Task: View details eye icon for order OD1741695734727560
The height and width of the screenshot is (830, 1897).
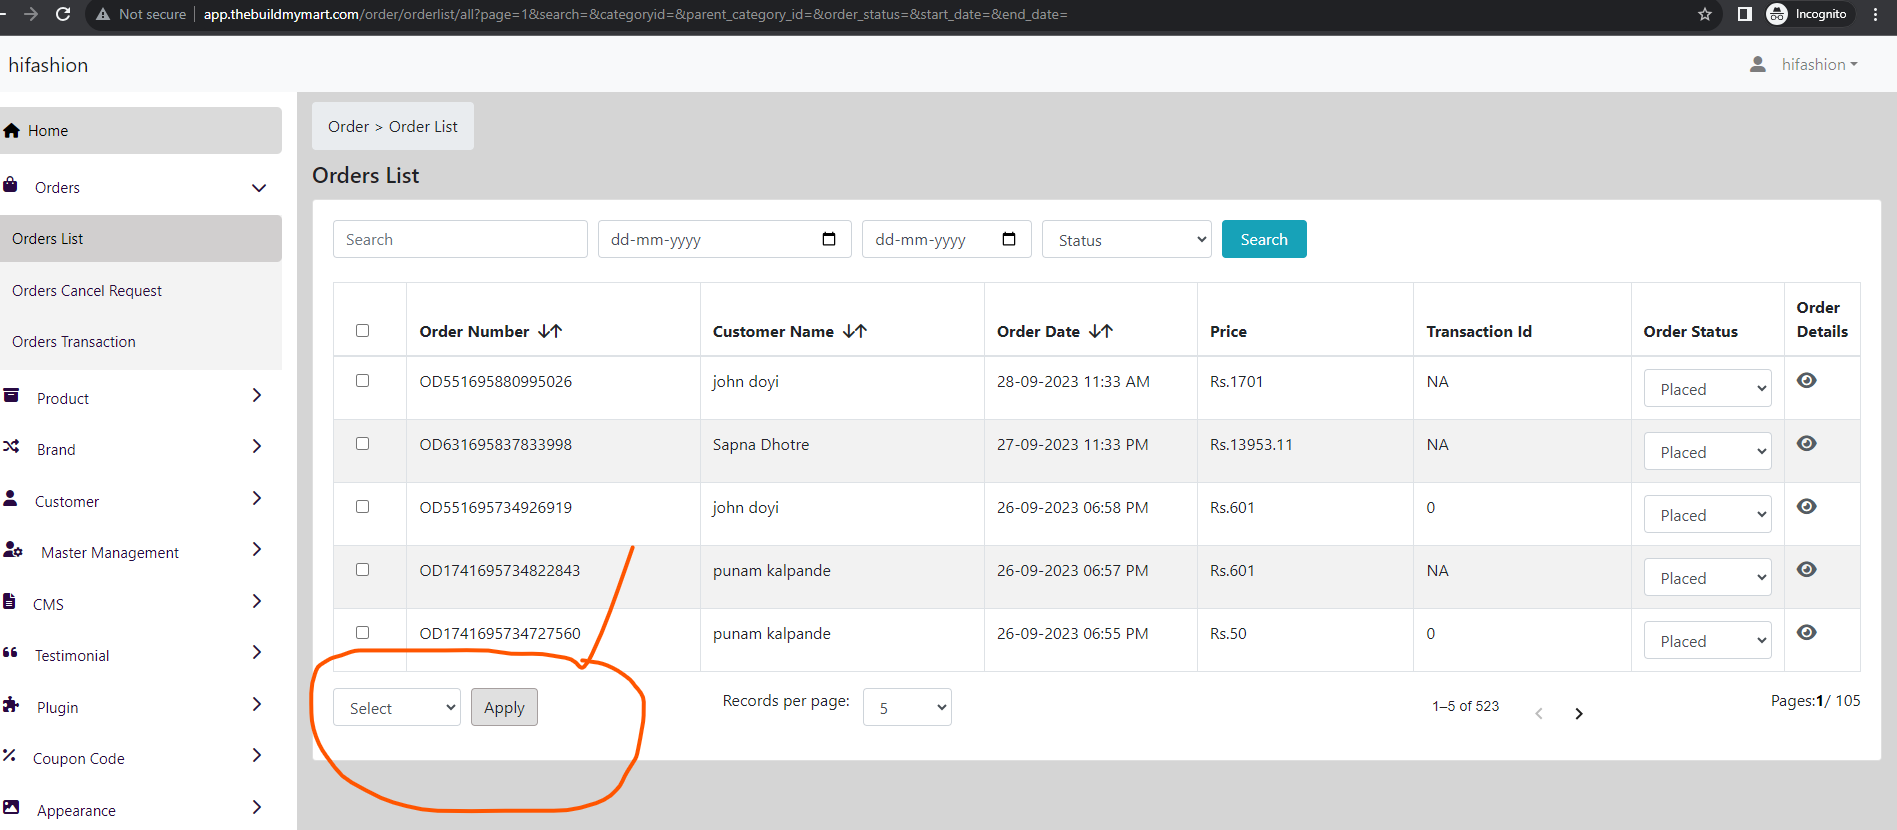Action: click(1807, 632)
